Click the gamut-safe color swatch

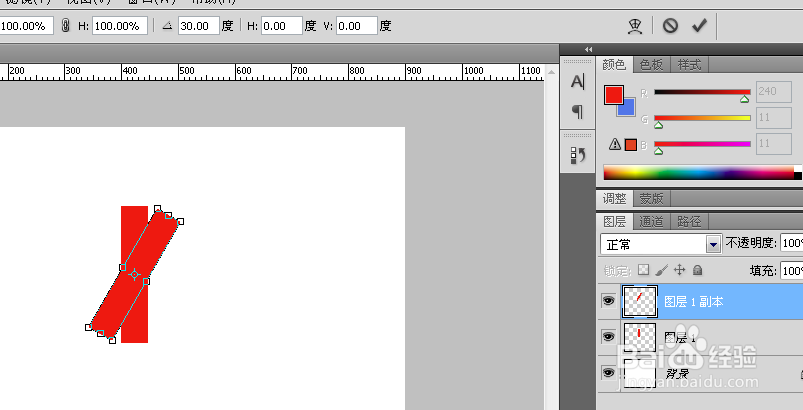(x=630, y=145)
